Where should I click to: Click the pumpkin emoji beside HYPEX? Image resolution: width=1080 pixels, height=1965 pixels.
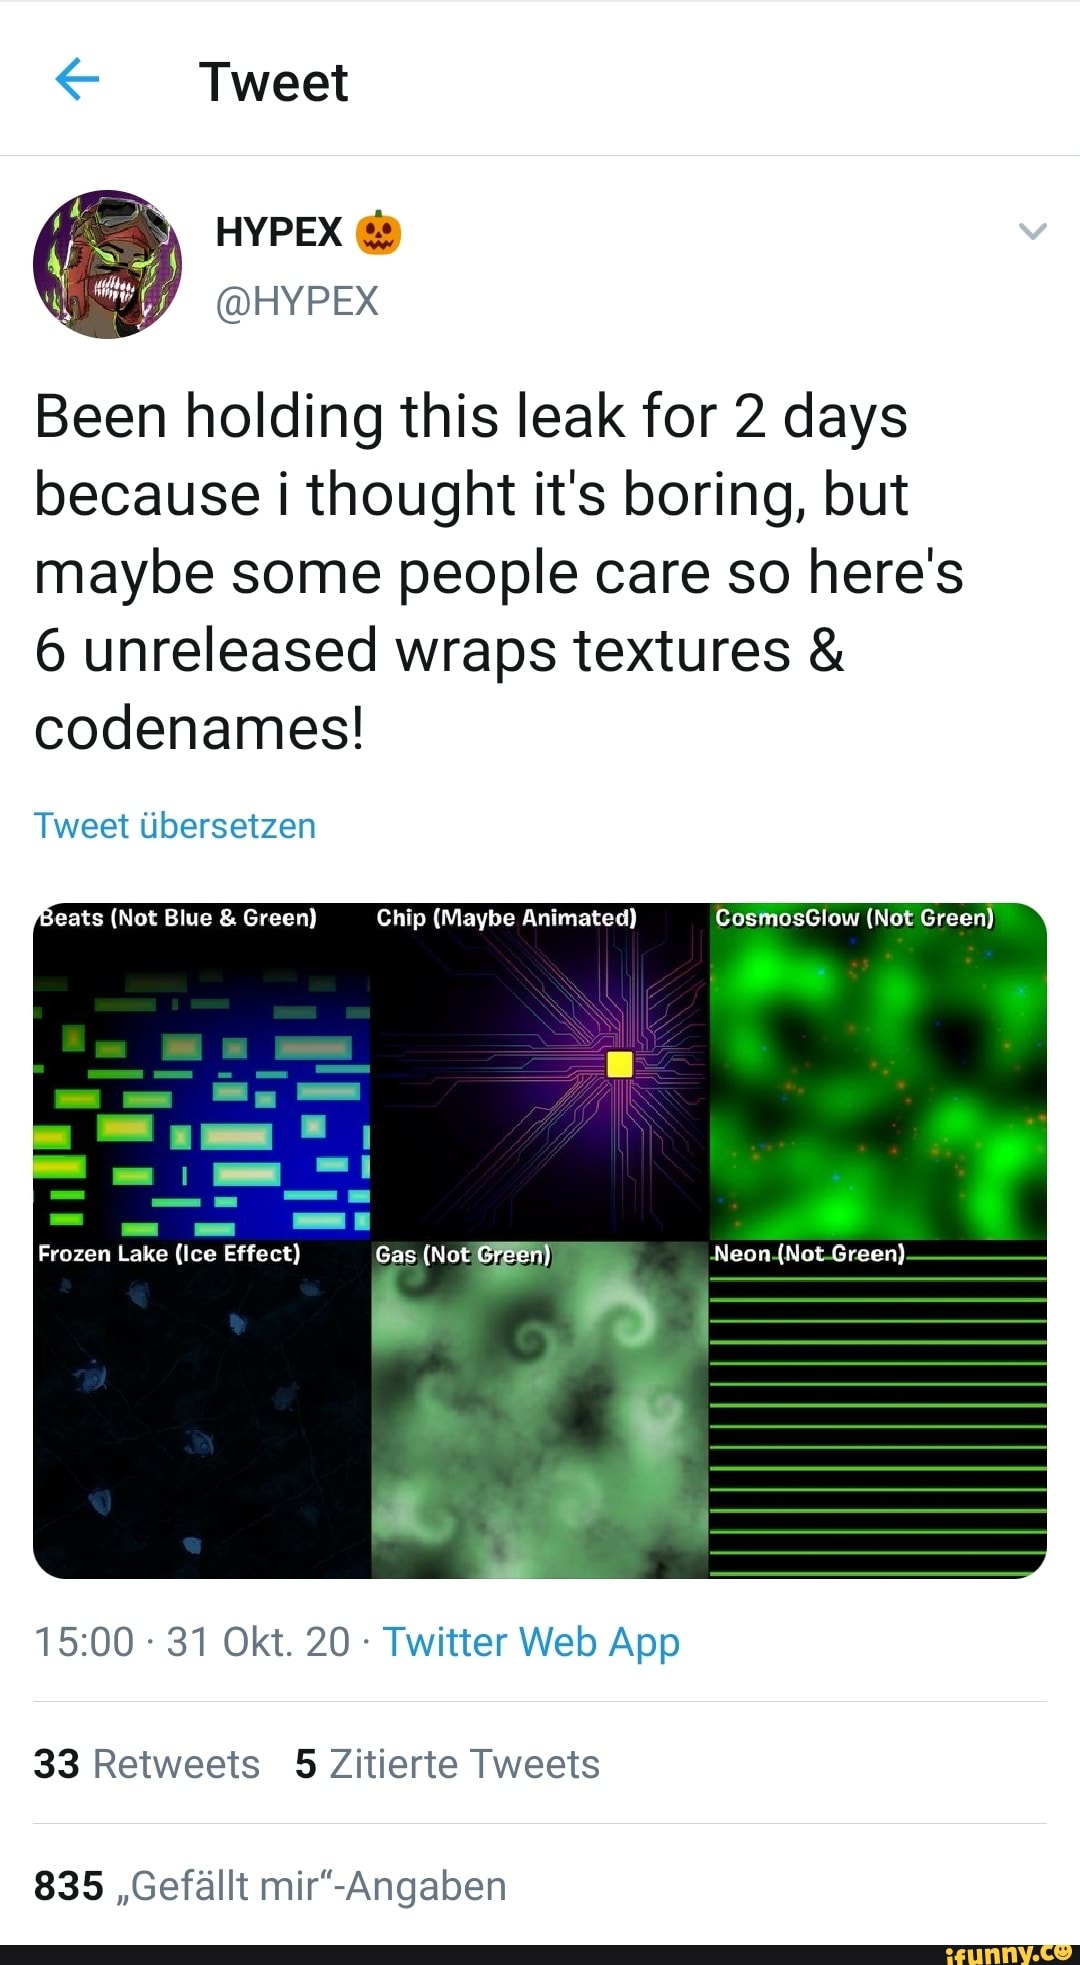pyautogui.click(x=378, y=233)
